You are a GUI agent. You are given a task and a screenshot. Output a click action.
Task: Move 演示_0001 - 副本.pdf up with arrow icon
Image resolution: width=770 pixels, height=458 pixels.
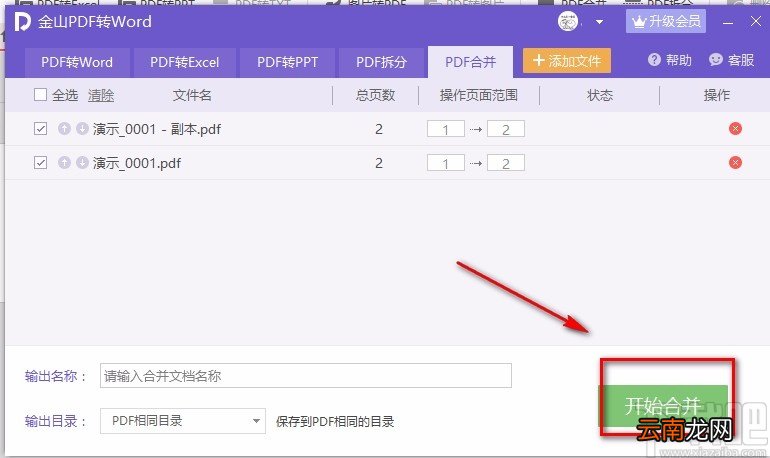(64, 129)
